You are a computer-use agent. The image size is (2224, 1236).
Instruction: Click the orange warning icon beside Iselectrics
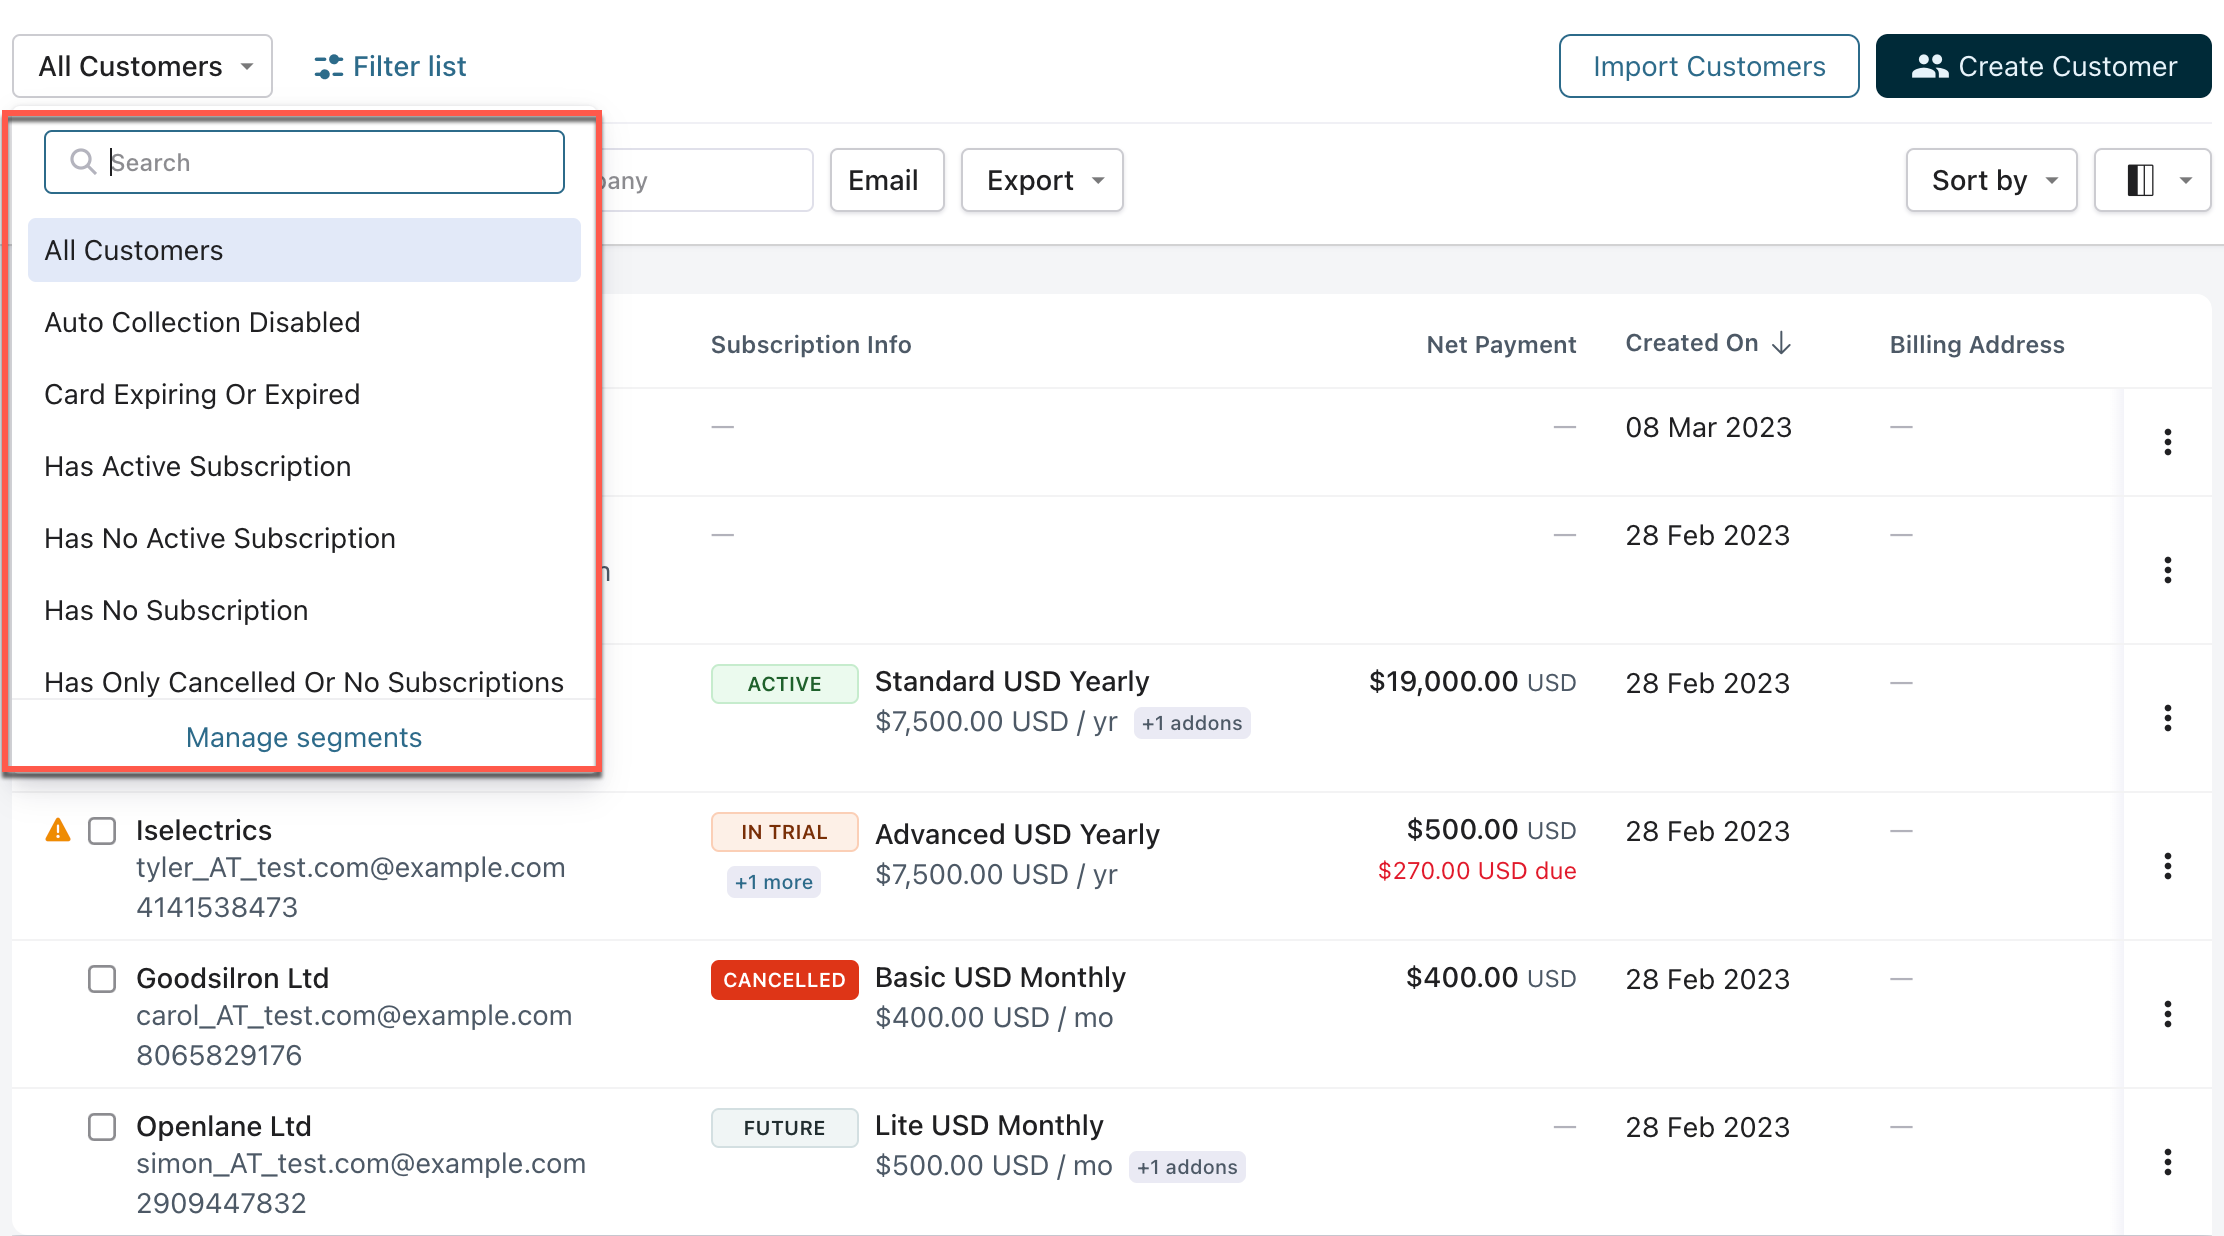(x=58, y=830)
